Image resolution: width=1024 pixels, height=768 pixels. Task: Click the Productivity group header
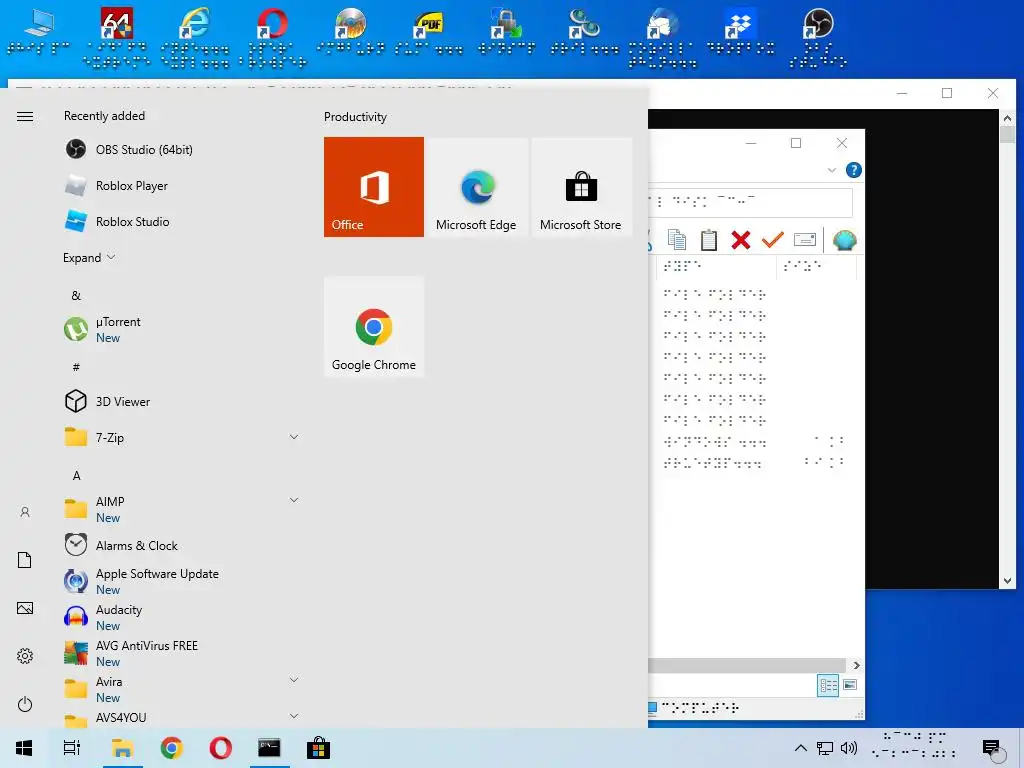(x=355, y=117)
